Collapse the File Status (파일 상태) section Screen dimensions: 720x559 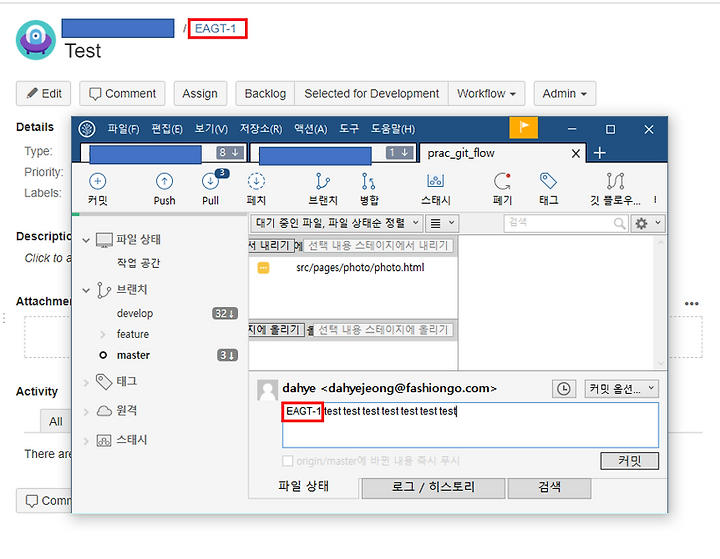click(86, 240)
